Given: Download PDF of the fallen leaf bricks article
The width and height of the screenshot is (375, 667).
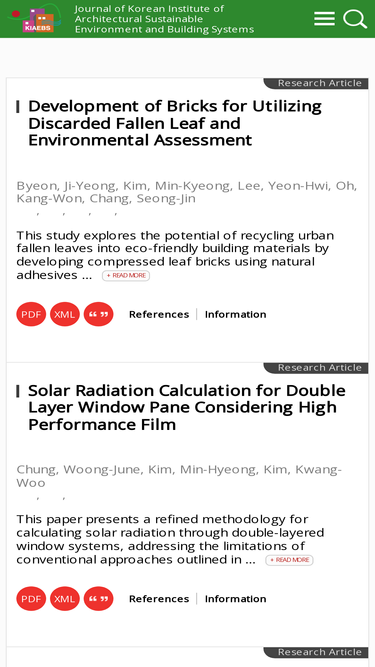Looking at the screenshot, I should coord(31,314).
